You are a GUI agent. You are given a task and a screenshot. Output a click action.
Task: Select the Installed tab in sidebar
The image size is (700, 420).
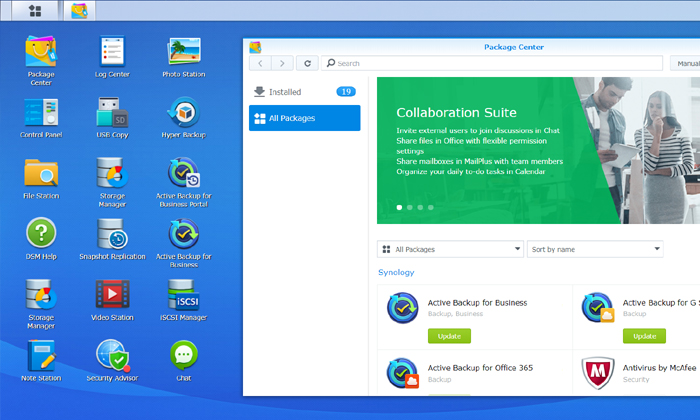click(304, 92)
